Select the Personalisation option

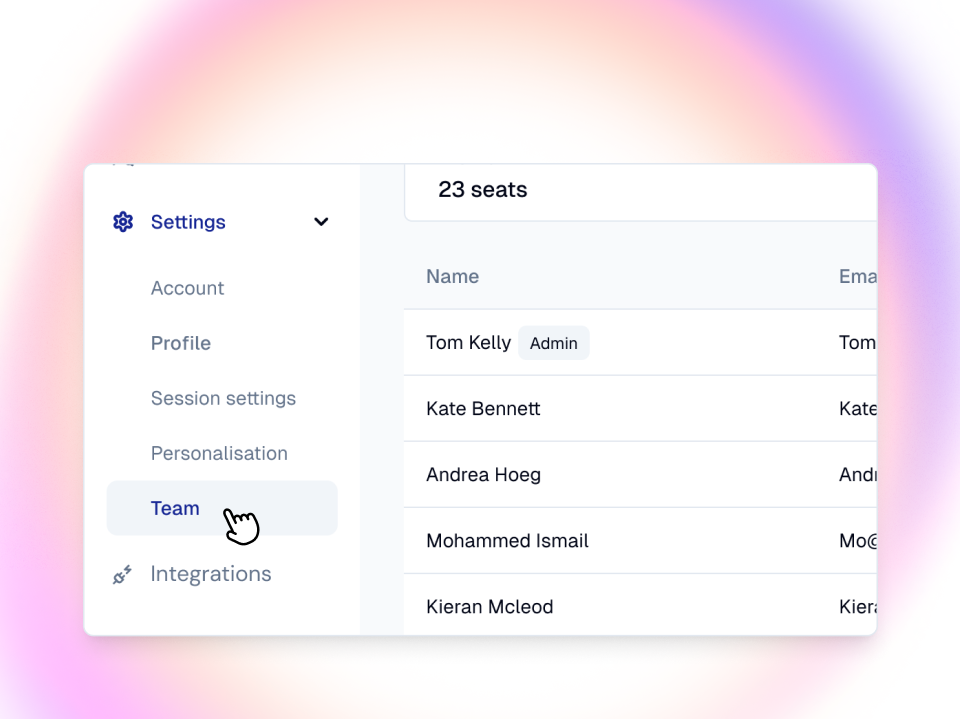(219, 453)
